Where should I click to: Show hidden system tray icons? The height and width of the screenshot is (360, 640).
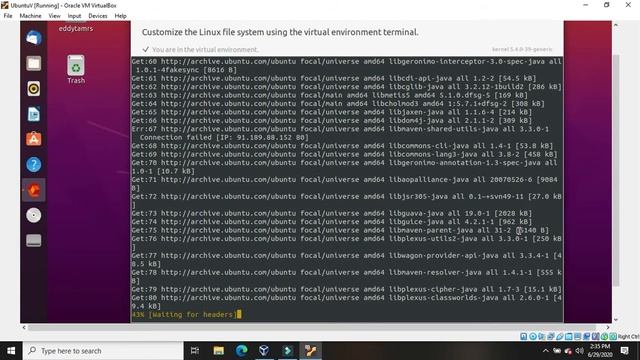545,351
